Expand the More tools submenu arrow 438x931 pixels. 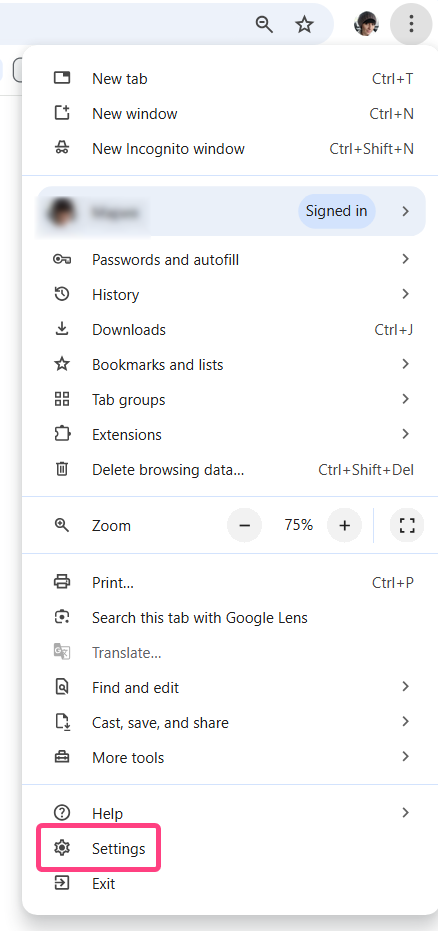(405, 756)
